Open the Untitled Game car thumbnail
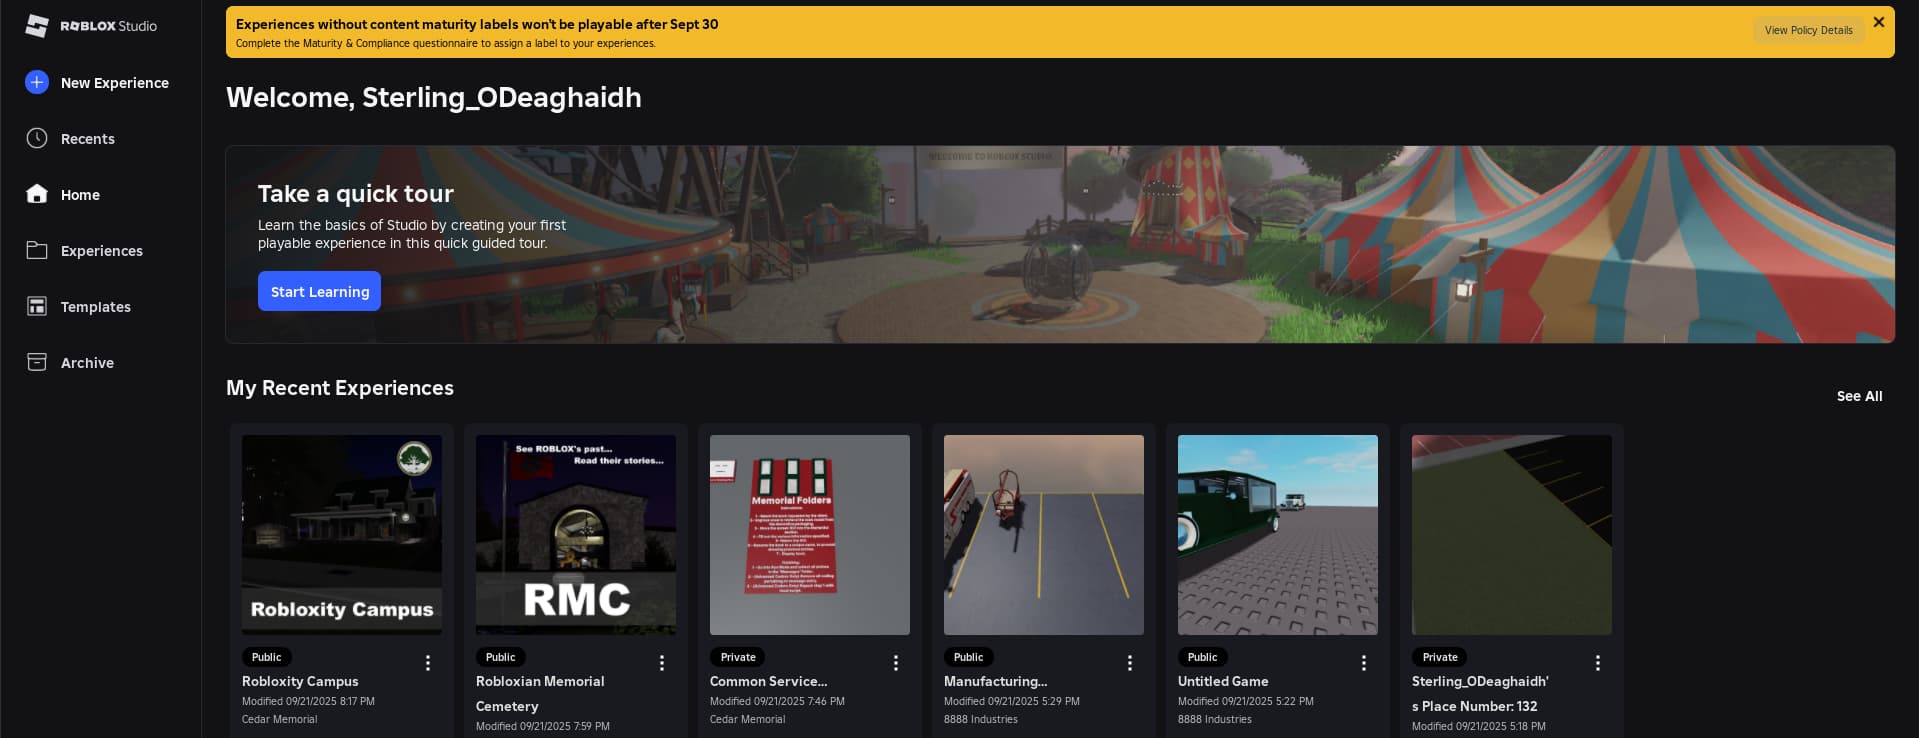 pos(1278,535)
